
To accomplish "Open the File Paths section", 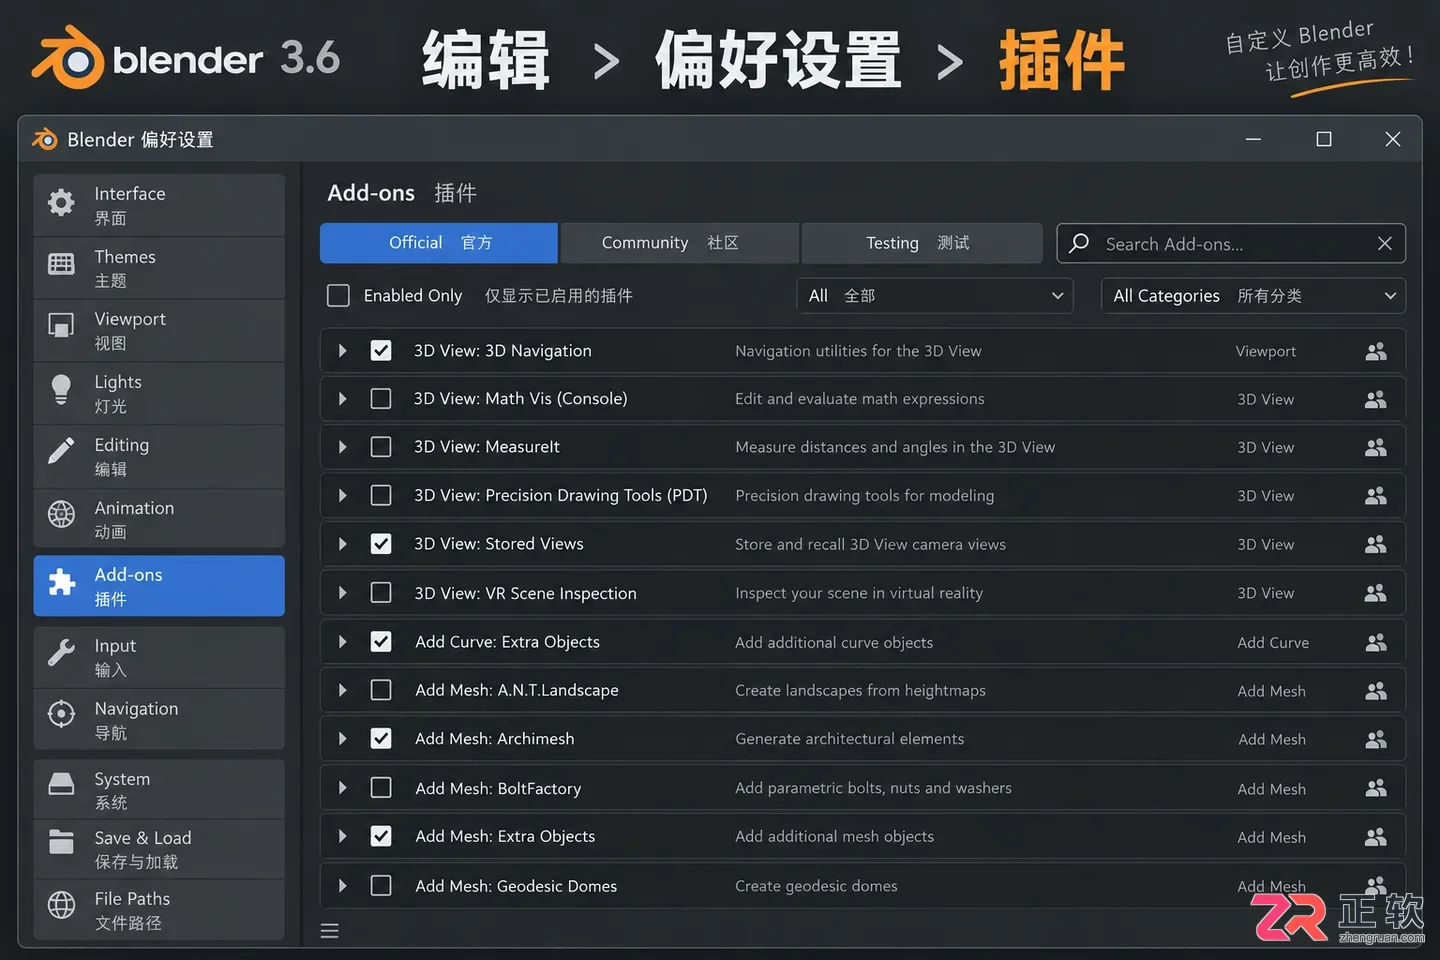I will pyautogui.click(x=159, y=910).
